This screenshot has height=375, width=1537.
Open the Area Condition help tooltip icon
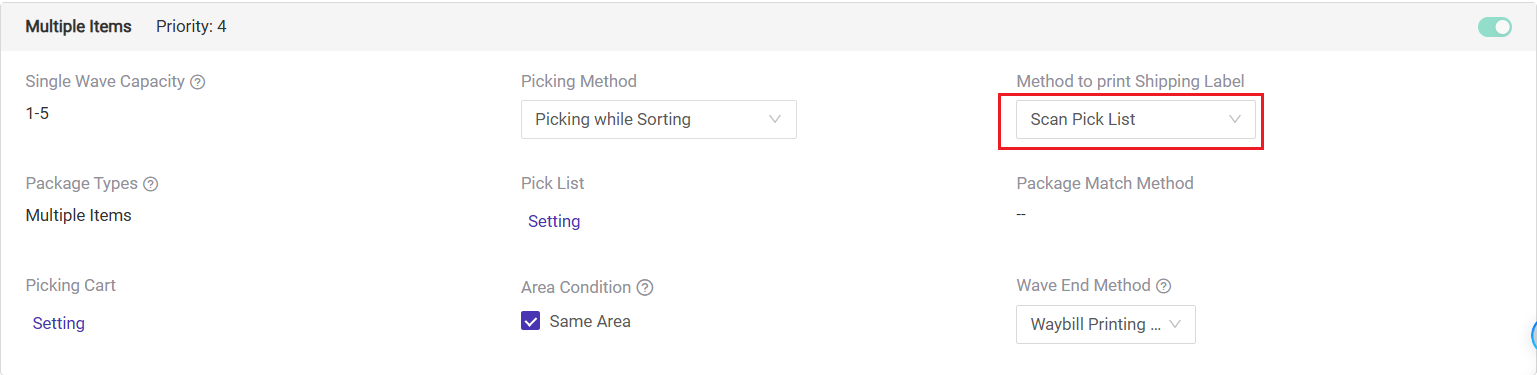tap(645, 288)
